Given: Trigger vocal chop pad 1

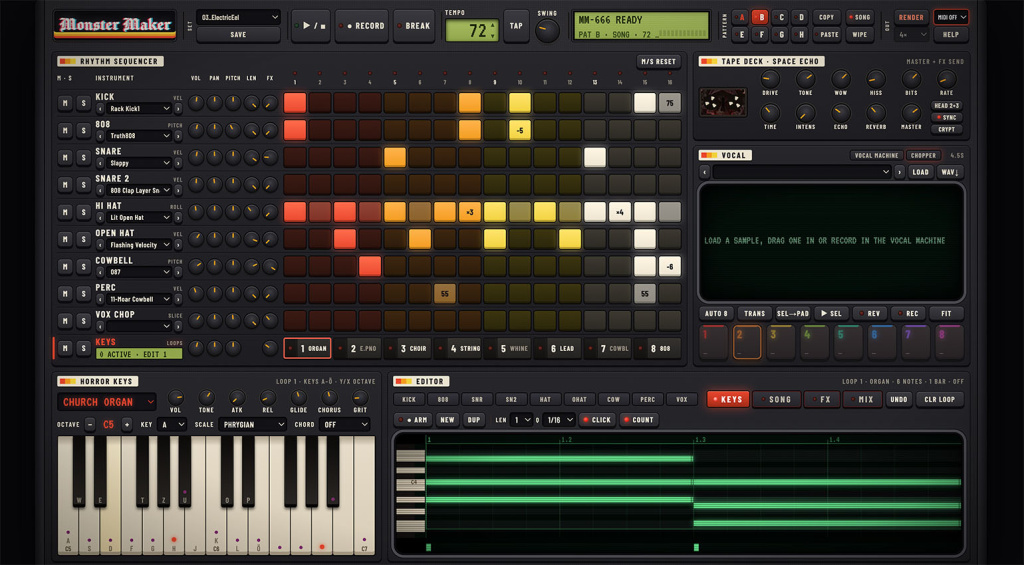Looking at the screenshot, I should coord(713,342).
